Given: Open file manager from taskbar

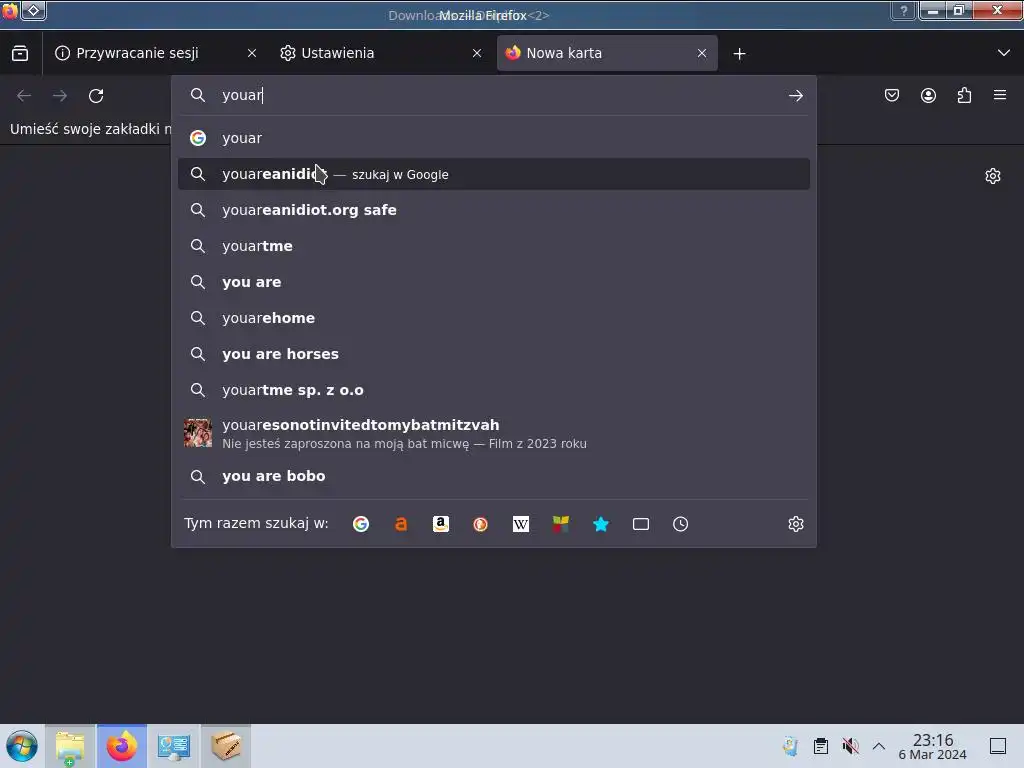Looking at the screenshot, I should [x=70, y=746].
